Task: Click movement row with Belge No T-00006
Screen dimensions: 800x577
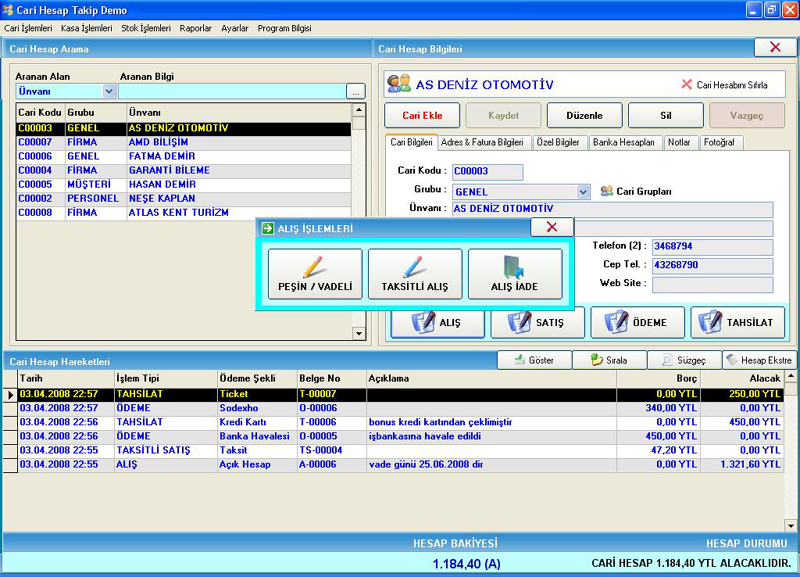Action: [401, 422]
